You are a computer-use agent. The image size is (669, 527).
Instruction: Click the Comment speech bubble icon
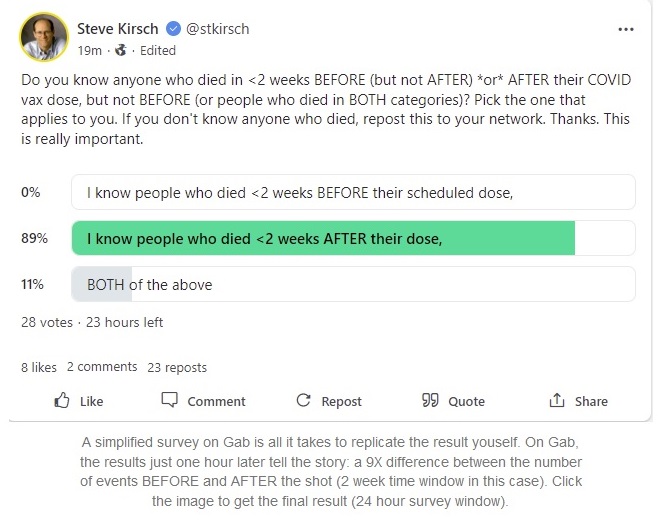(170, 401)
